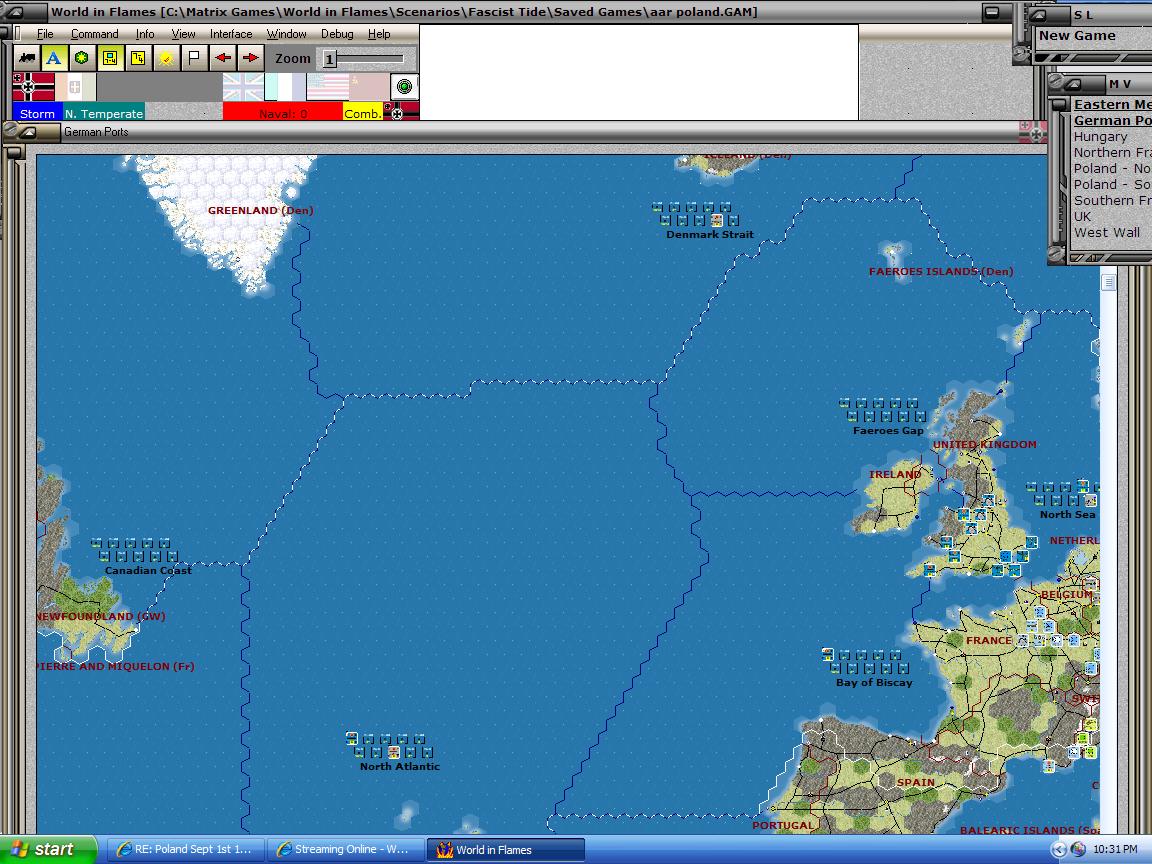Select UK in the M V list
Screen dimensions: 1152x864
1082,217
